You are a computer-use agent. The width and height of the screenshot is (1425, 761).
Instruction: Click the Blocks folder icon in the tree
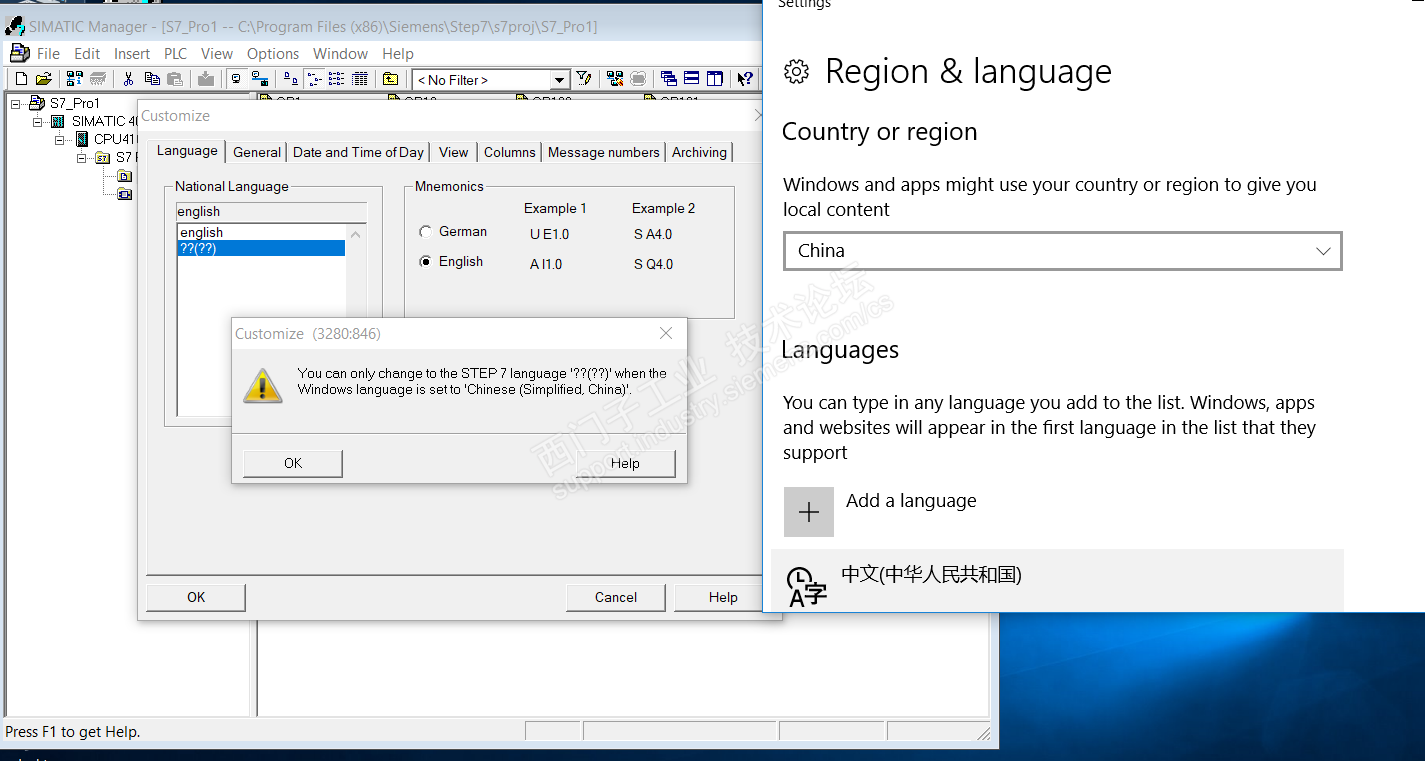point(124,194)
